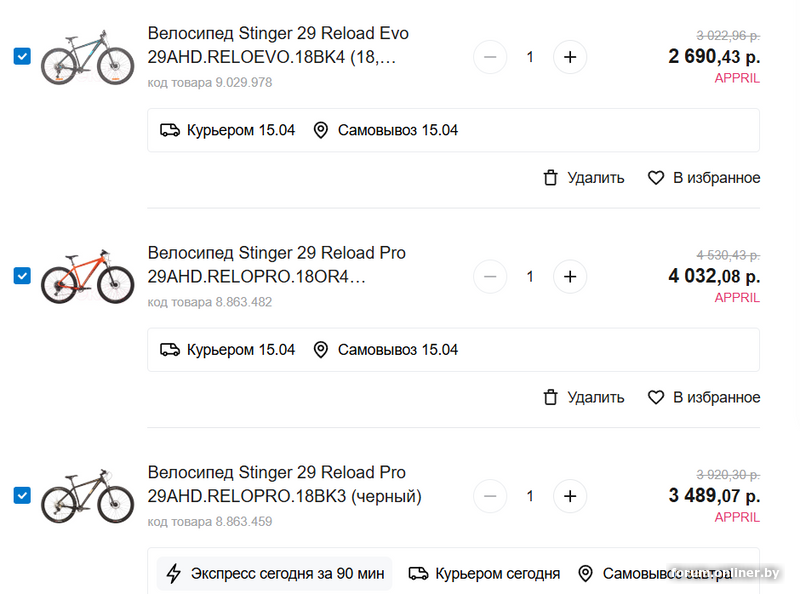The width and height of the screenshot is (800, 594).
Task: Open the orange Reload Pro bike image
Action: coord(87,277)
